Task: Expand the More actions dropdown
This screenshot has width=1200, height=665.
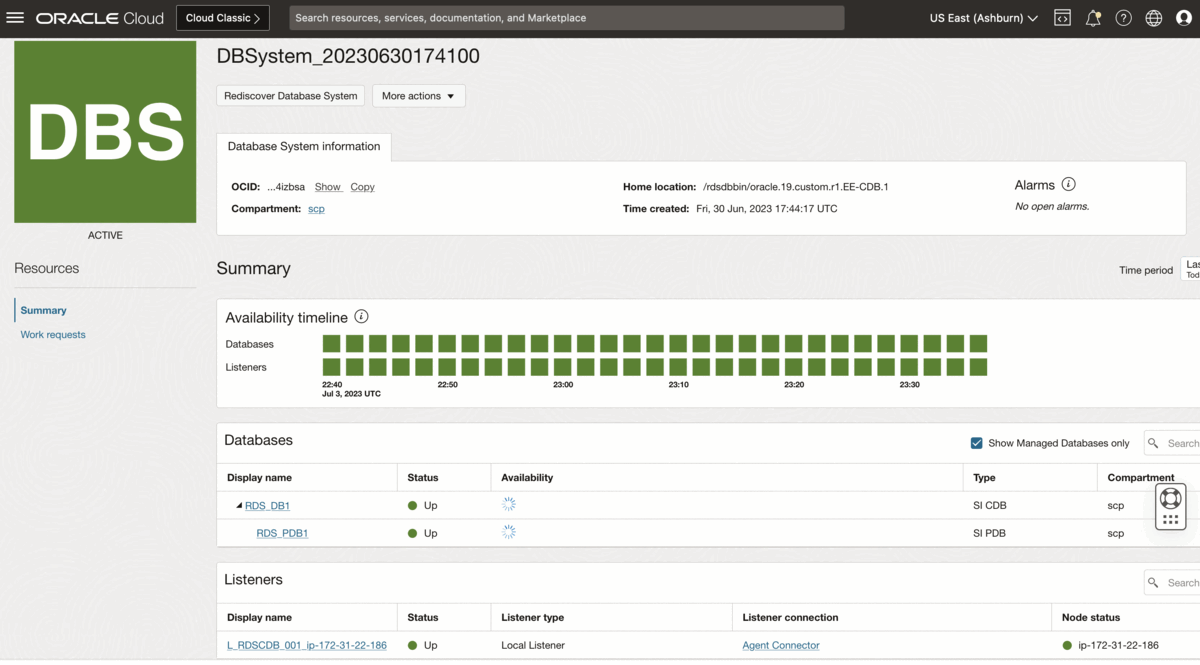Action: [x=418, y=96]
